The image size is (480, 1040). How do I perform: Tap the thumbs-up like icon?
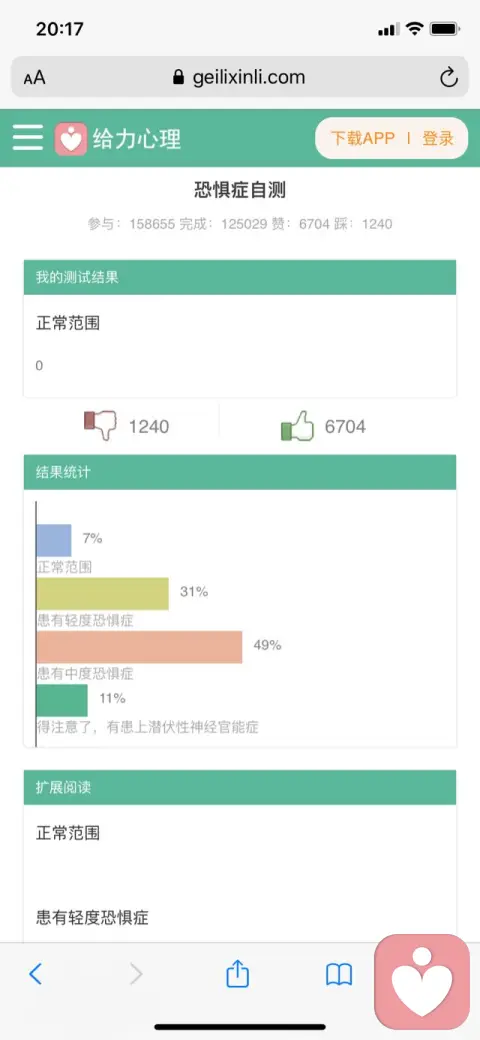[297, 426]
